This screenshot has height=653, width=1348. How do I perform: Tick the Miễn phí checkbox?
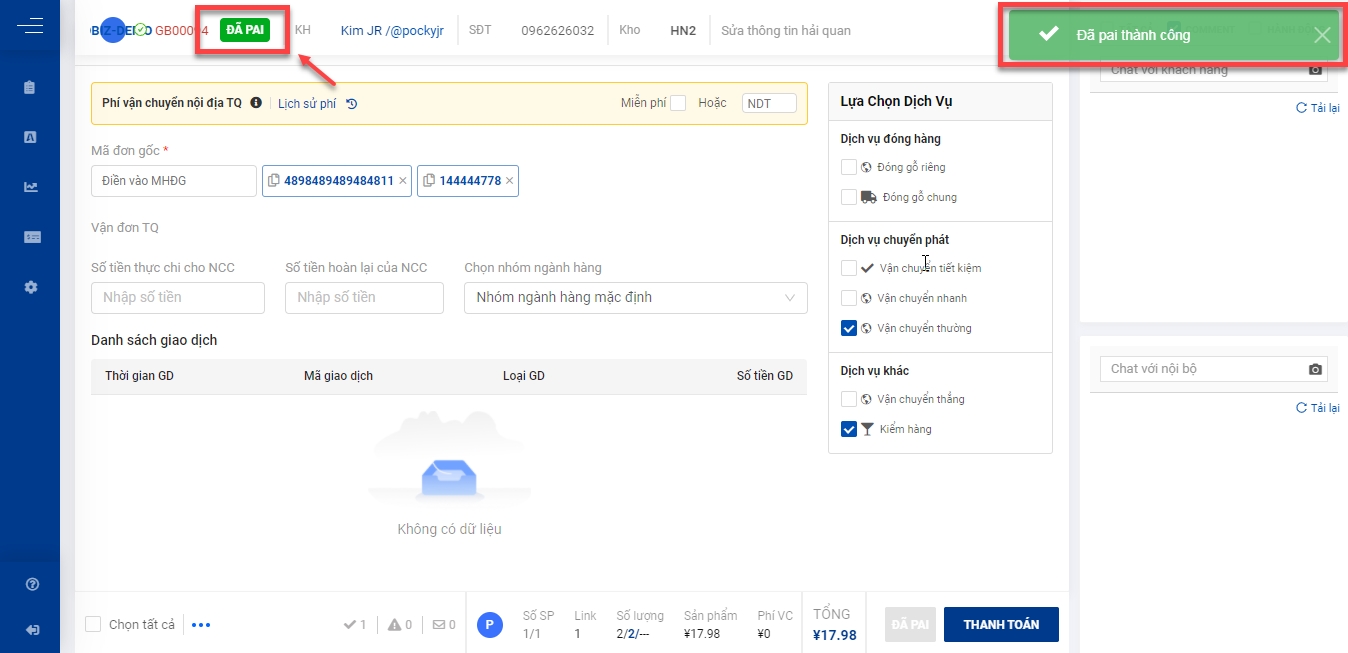click(678, 103)
